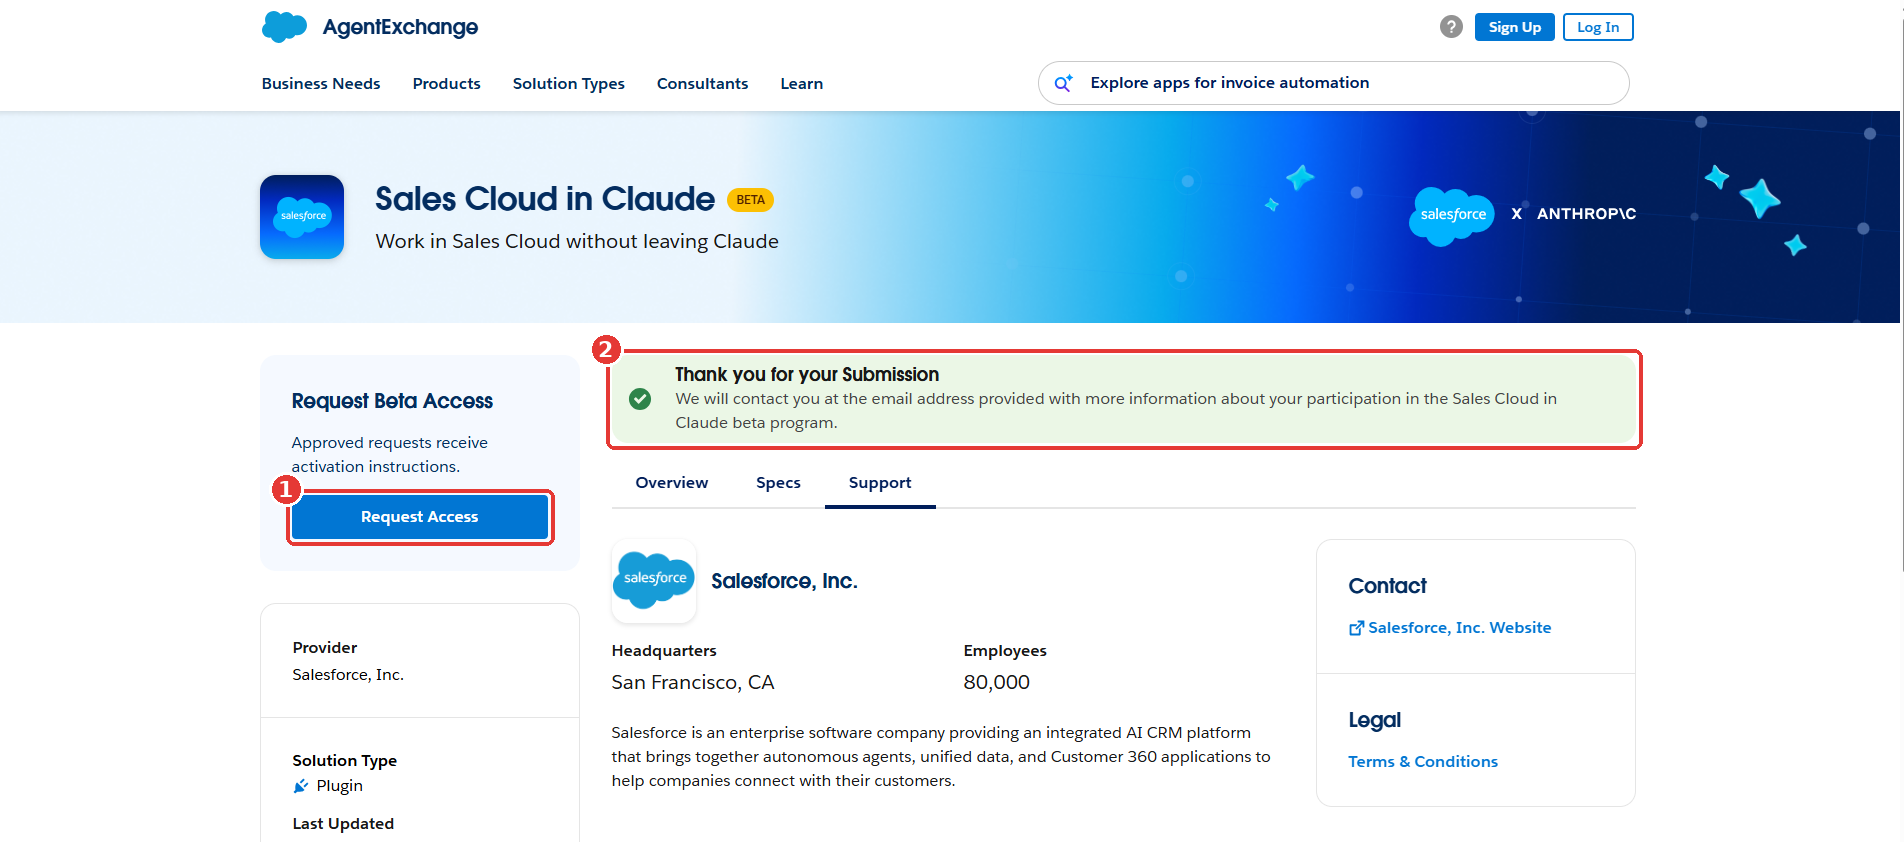Open the Learn menu item
This screenshot has width=1904, height=842.
click(802, 84)
